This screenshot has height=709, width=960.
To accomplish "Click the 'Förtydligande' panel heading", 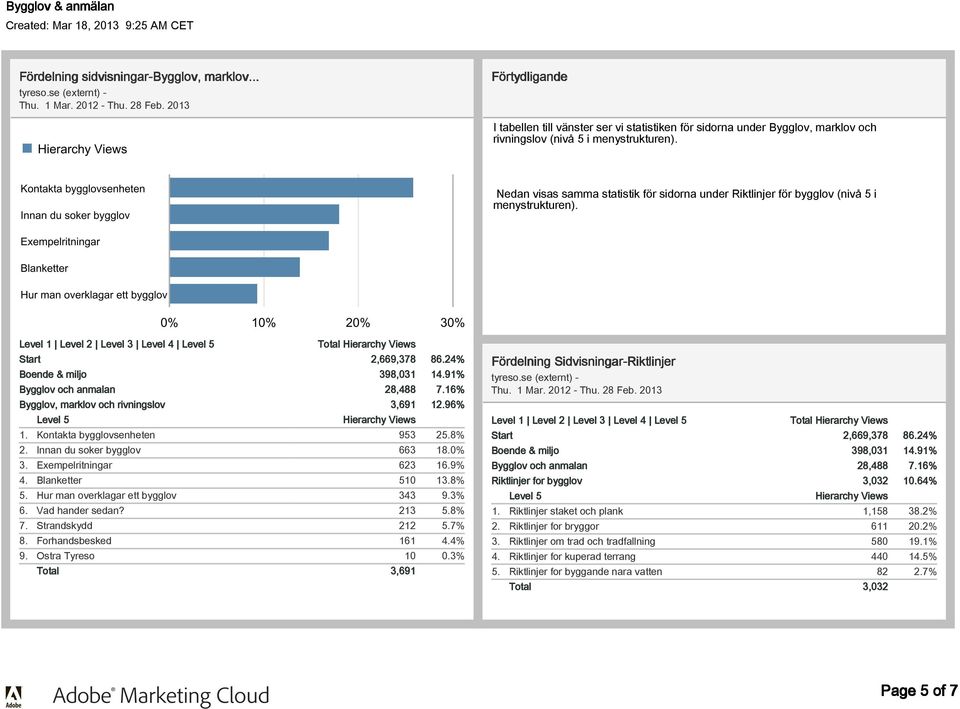I will pyautogui.click(x=529, y=77).
